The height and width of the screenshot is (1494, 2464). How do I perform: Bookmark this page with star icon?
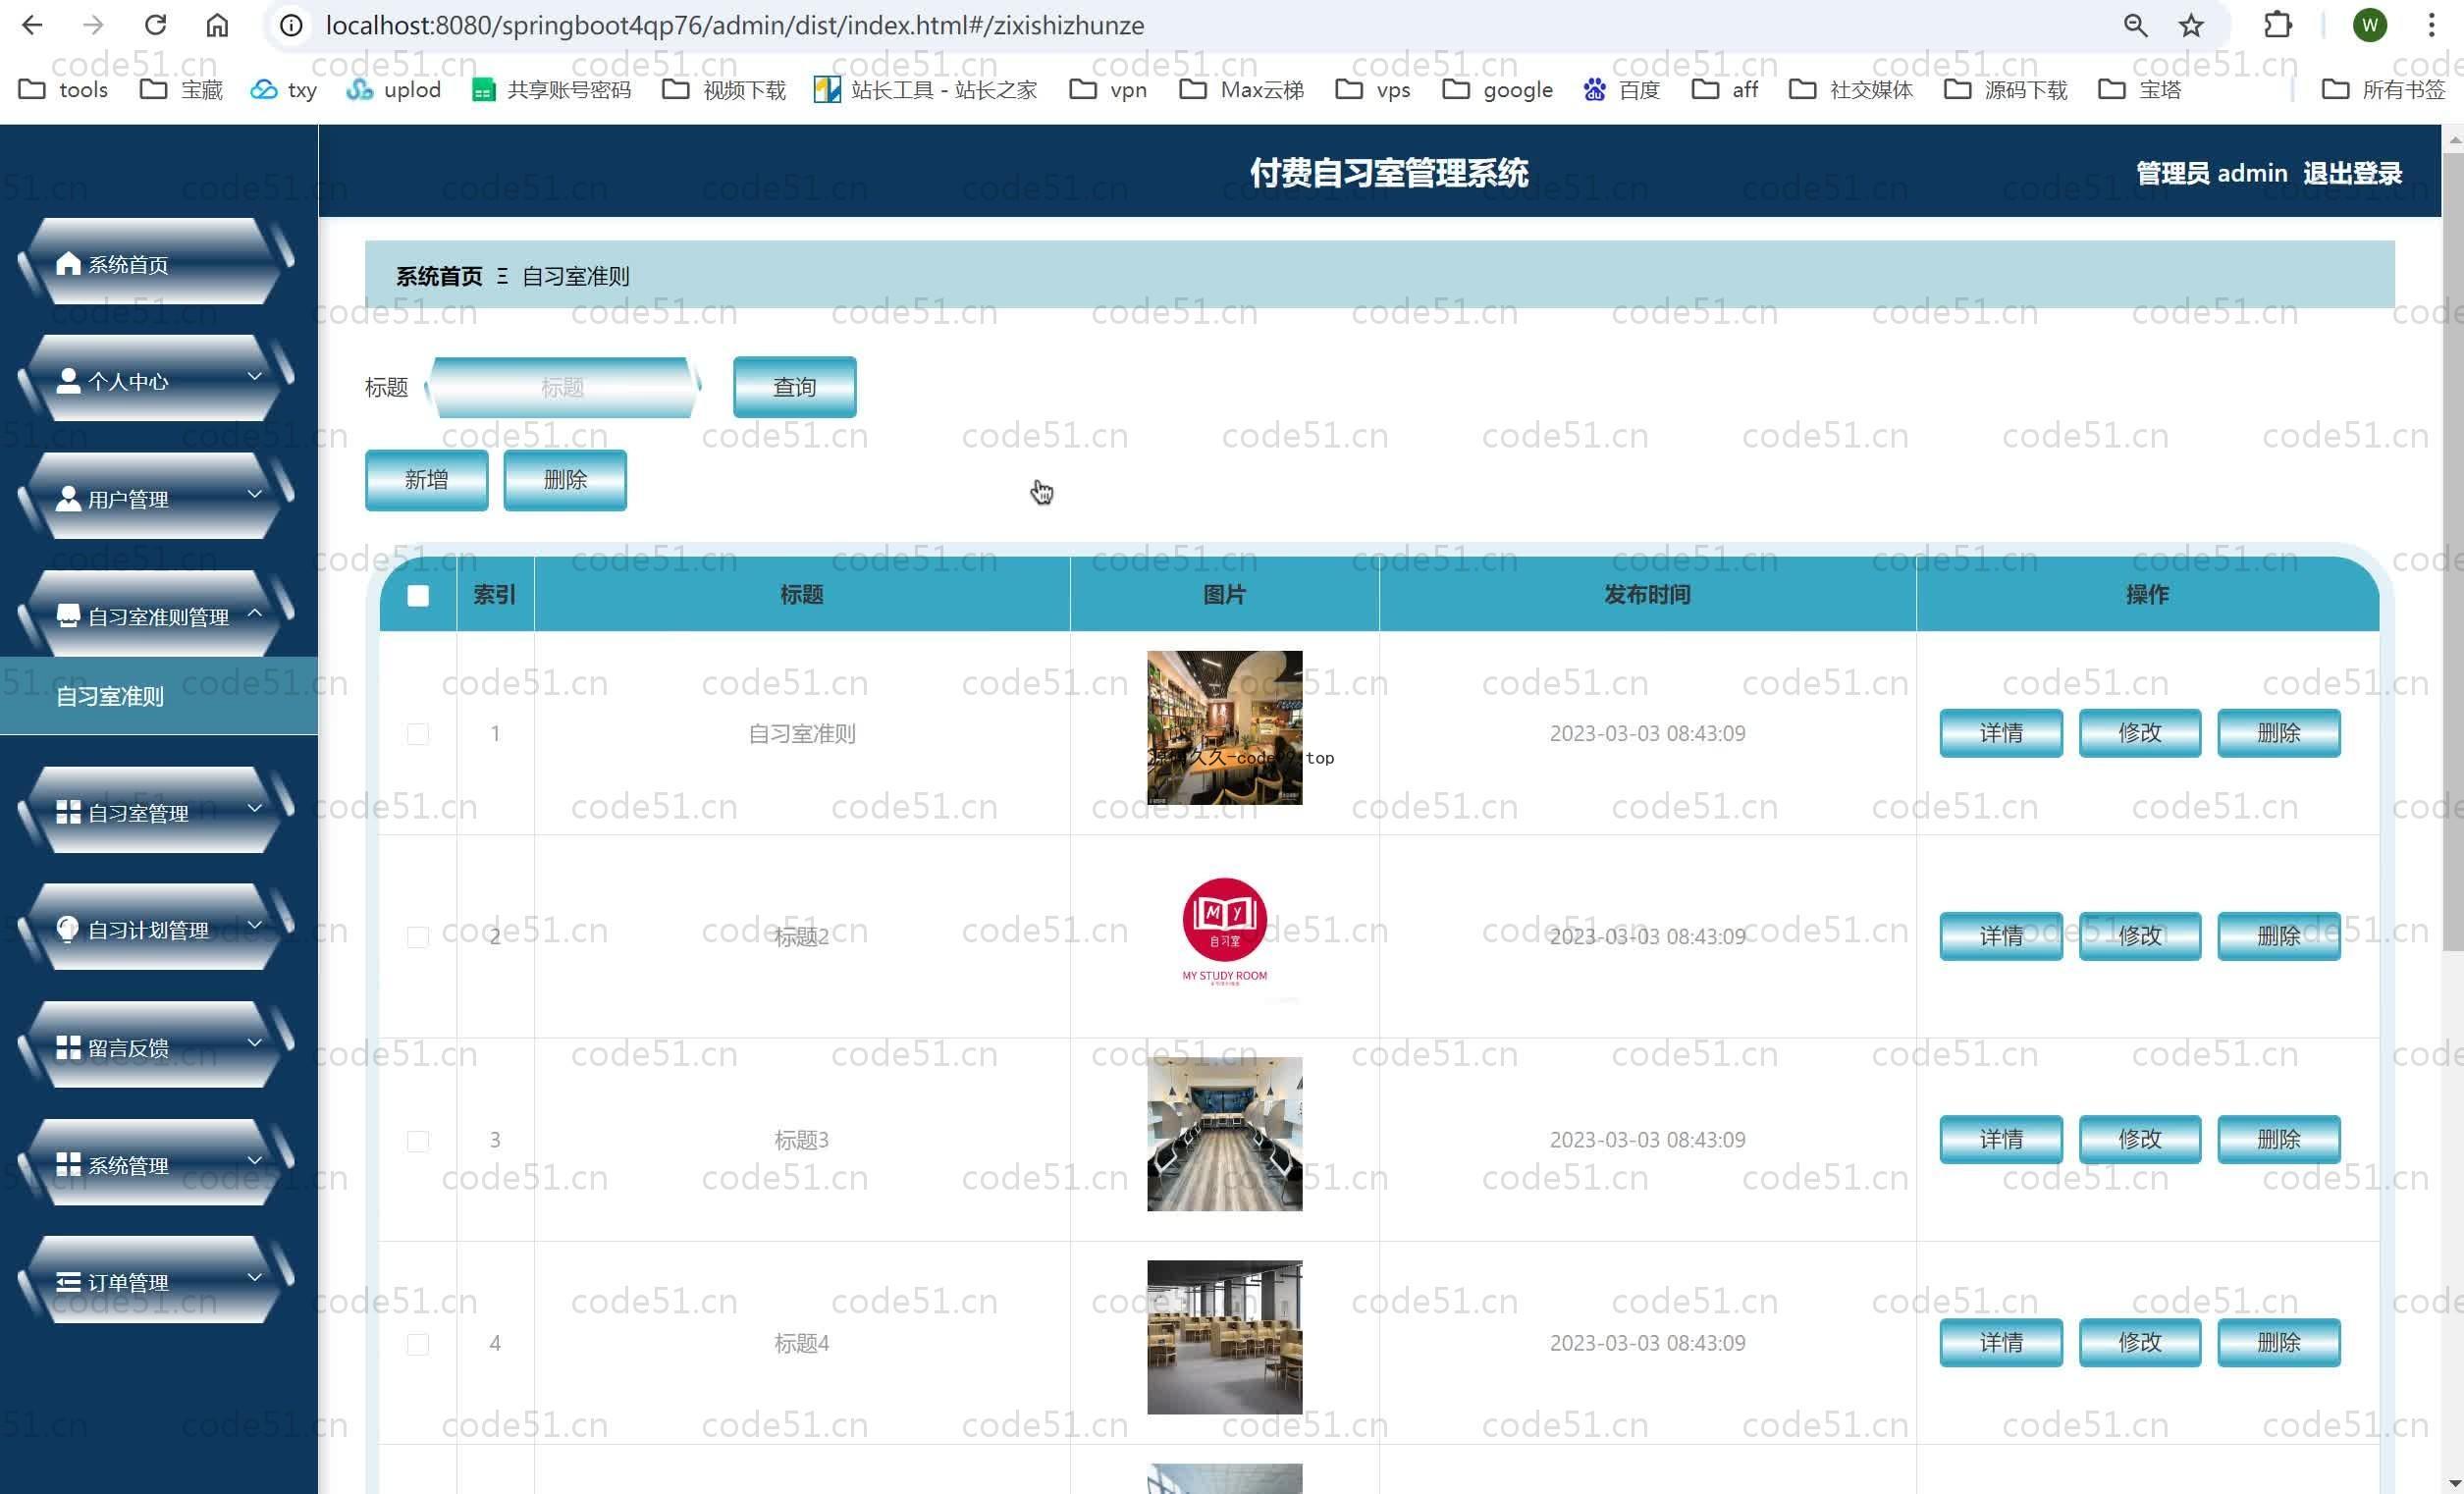tap(2191, 25)
